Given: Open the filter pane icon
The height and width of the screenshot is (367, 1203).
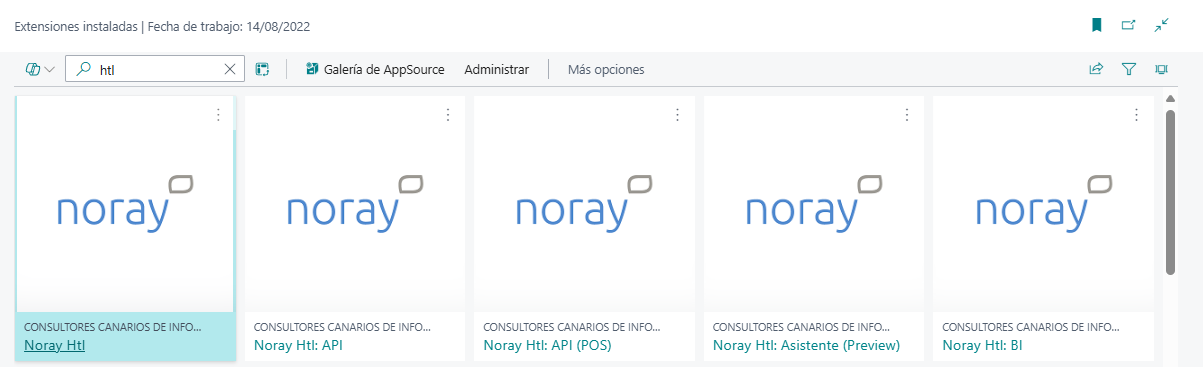Looking at the screenshot, I should (1129, 69).
